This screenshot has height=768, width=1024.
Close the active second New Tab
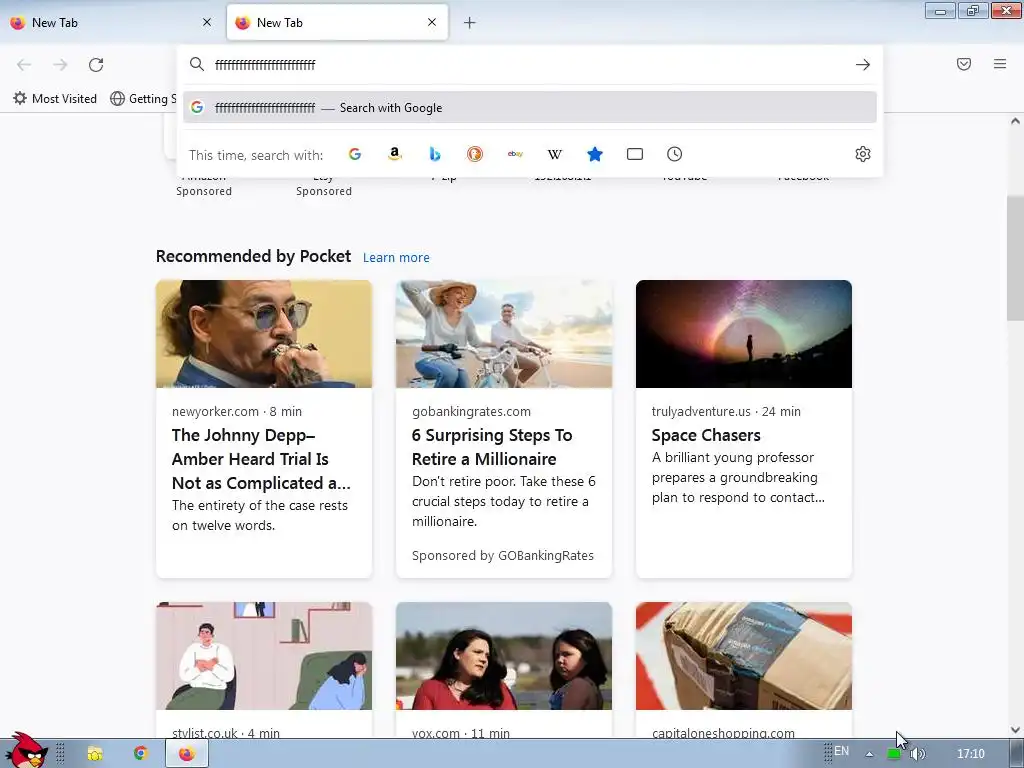coord(432,22)
